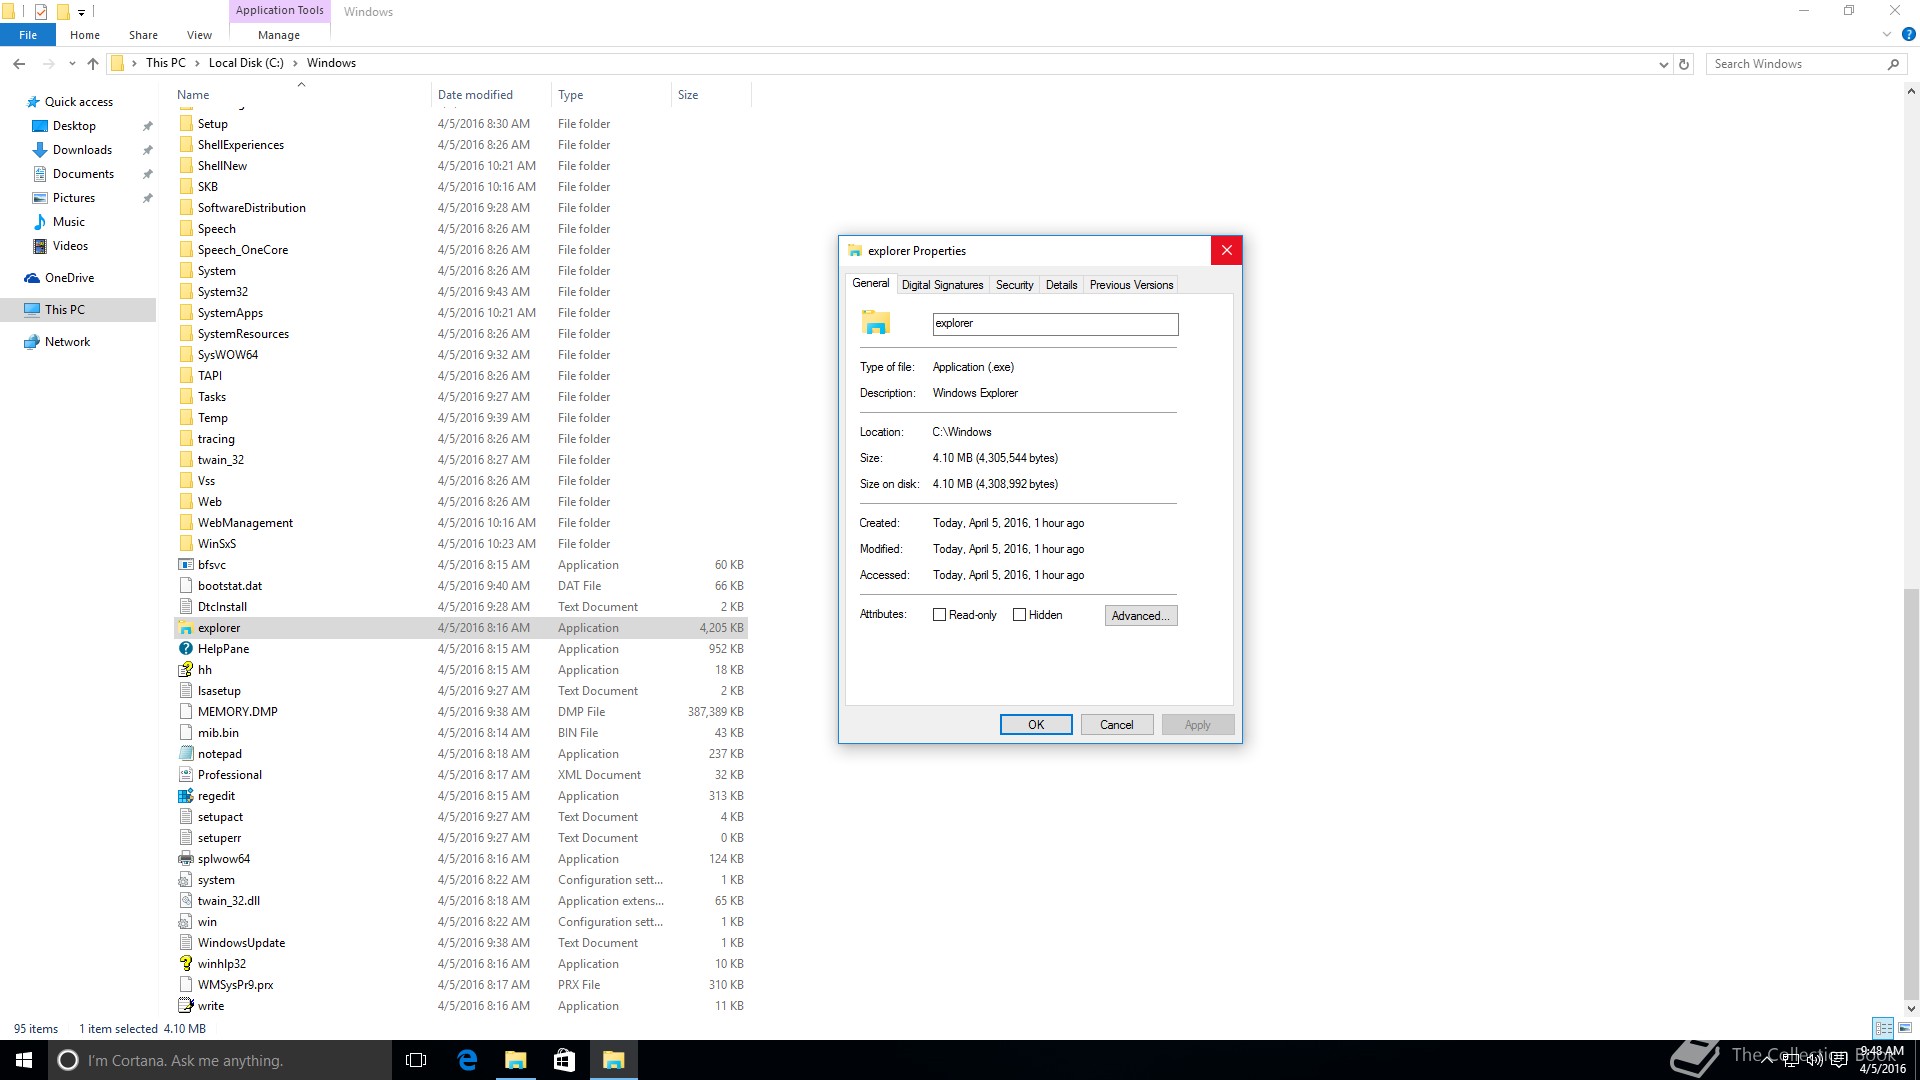Open Task View on taskbar
Image resolution: width=1920 pixels, height=1080 pixels.
point(416,1060)
